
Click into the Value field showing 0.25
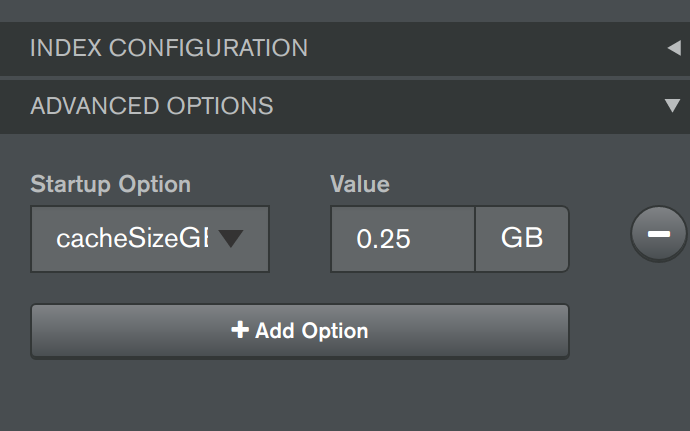click(x=403, y=239)
